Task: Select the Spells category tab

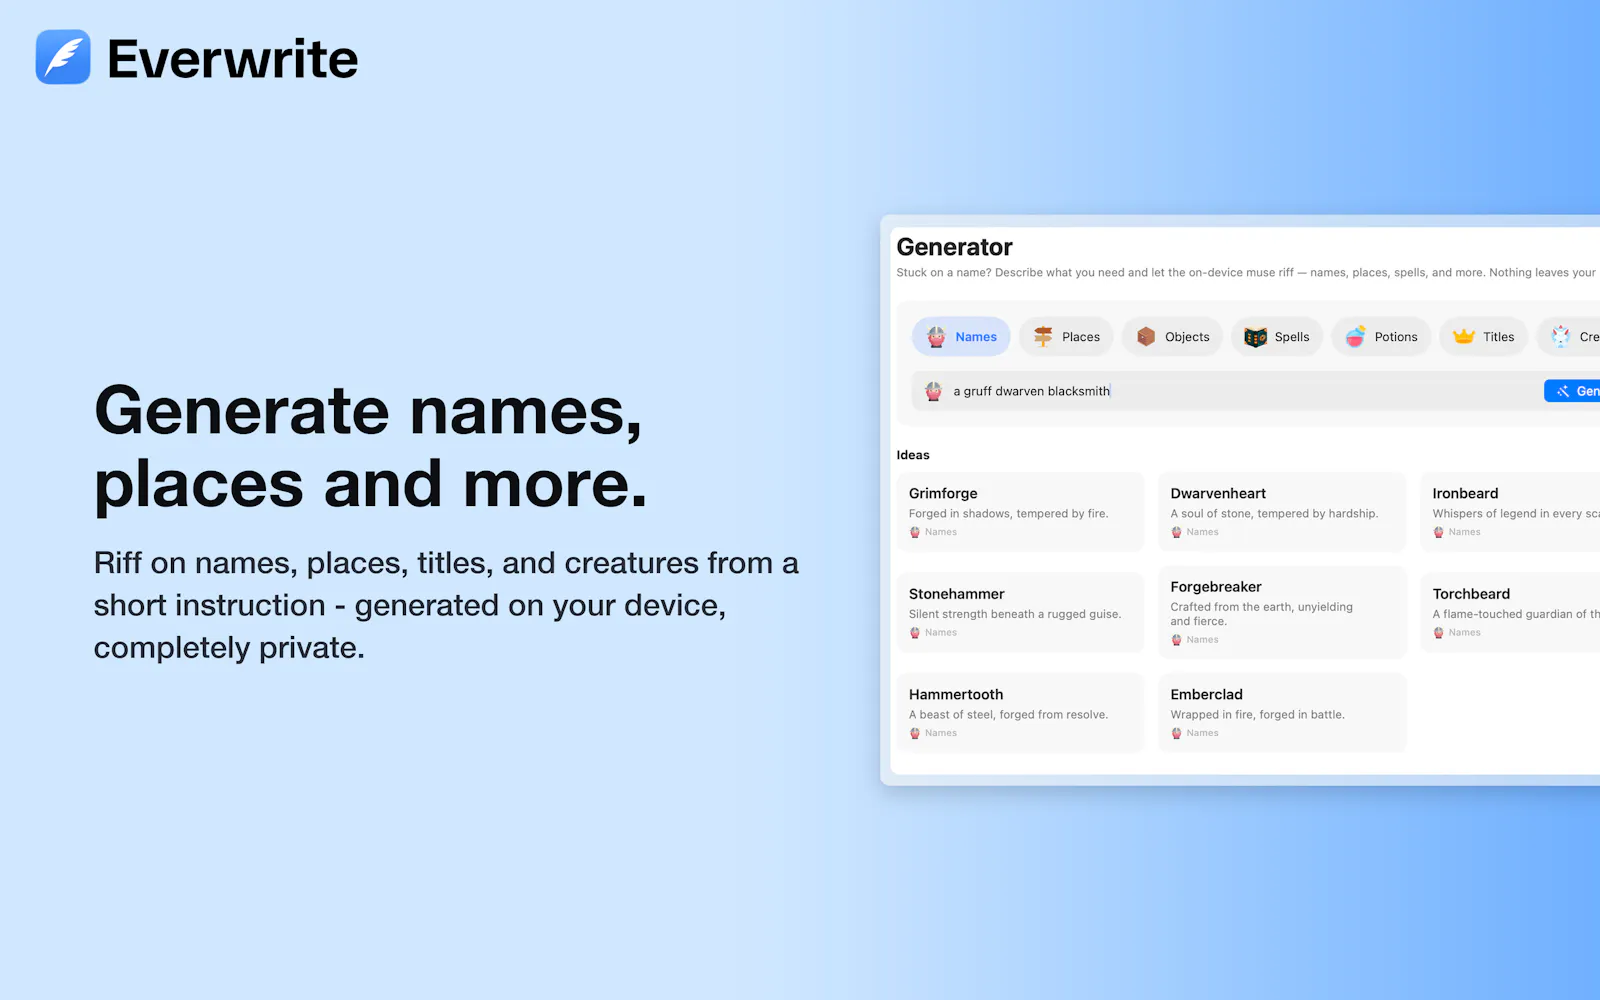Action: click(x=1277, y=337)
